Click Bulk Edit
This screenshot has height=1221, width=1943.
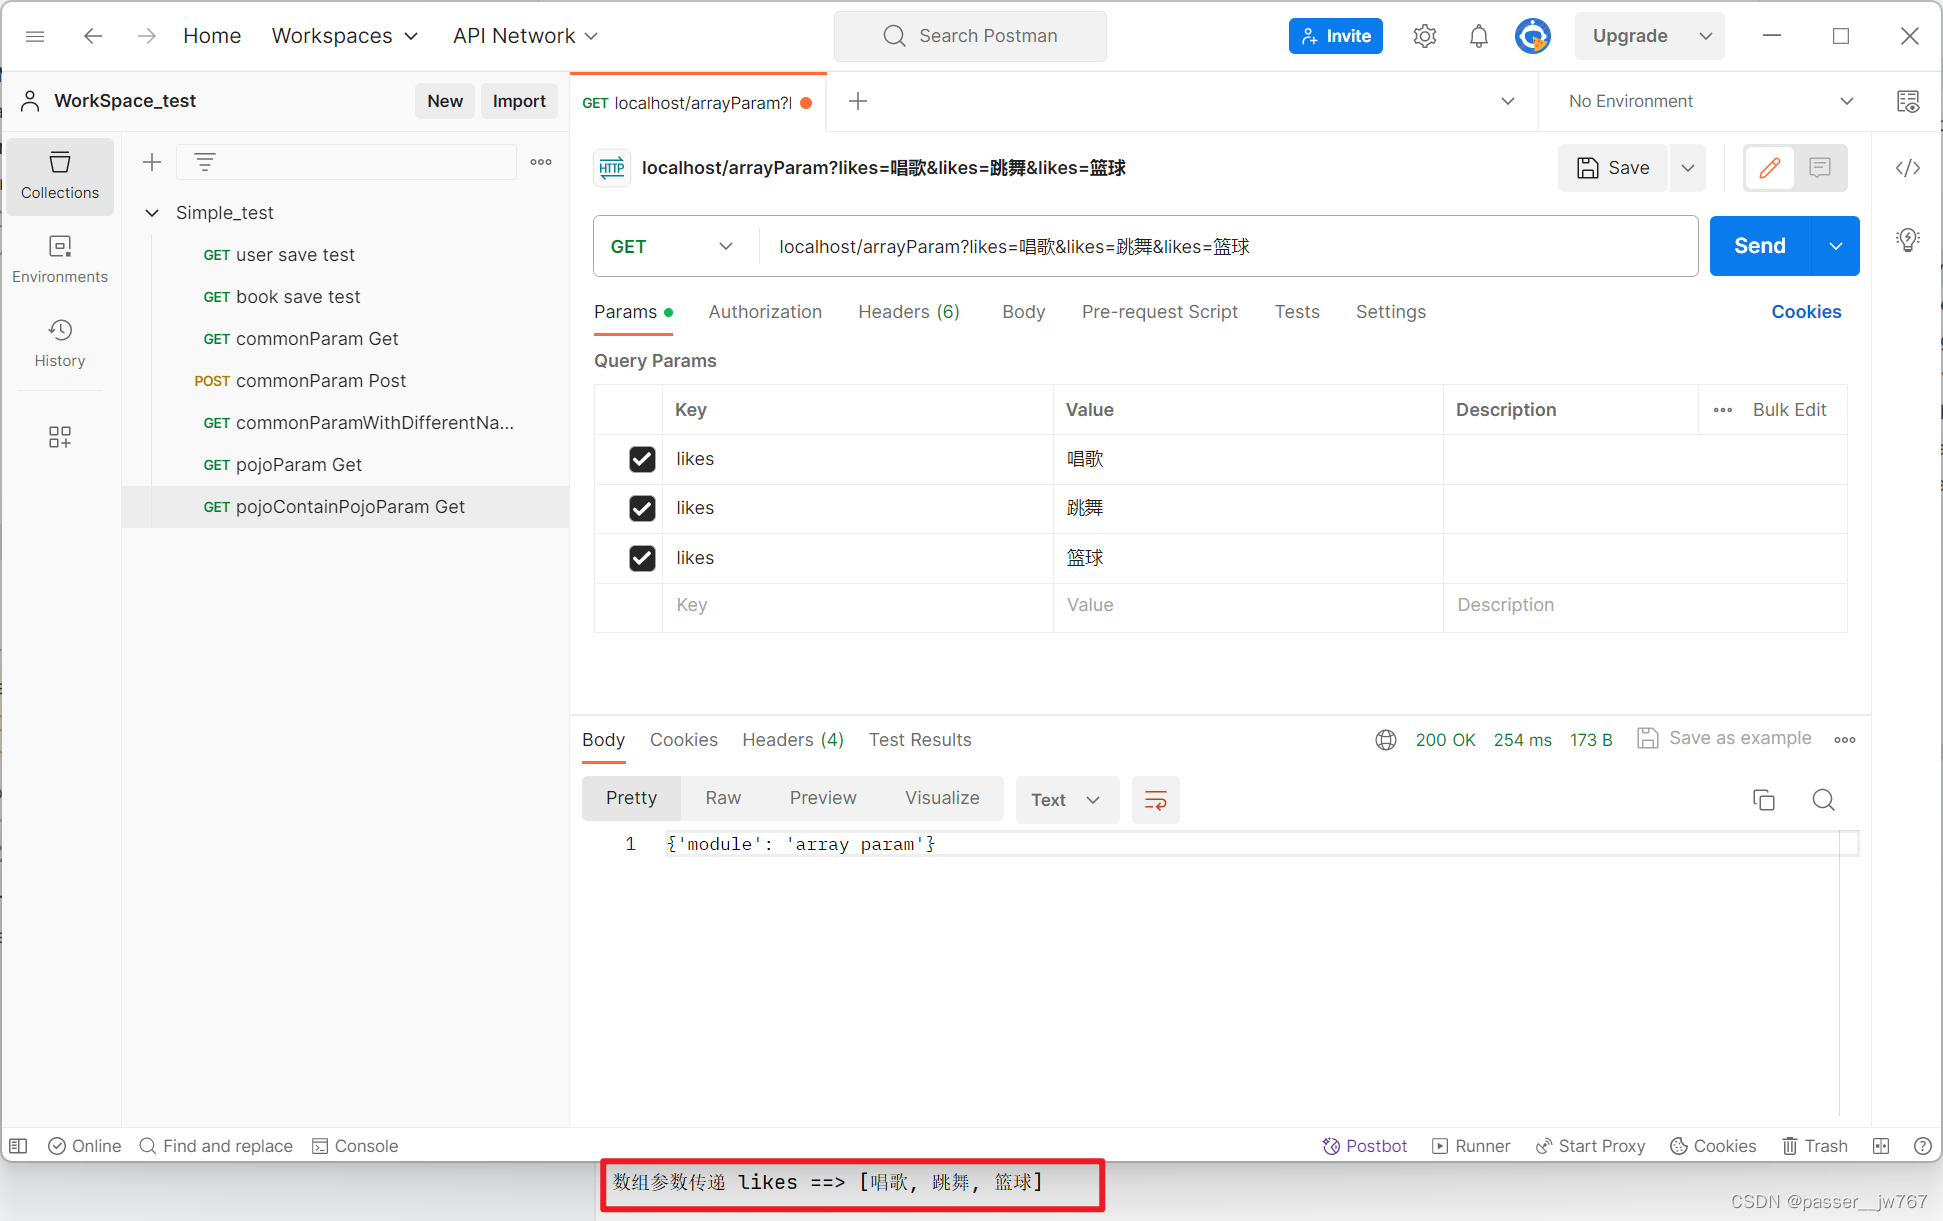click(1790, 410)
